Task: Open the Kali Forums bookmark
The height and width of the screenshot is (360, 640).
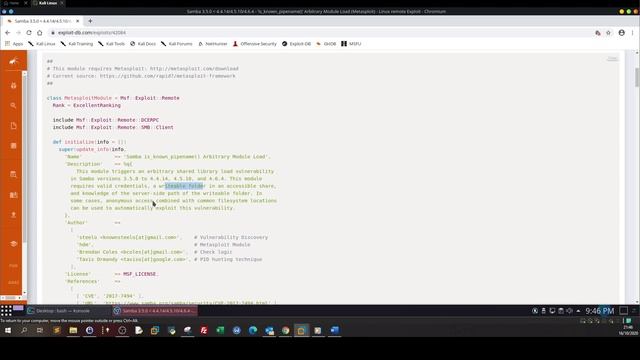Action: (x=176, y=44)
